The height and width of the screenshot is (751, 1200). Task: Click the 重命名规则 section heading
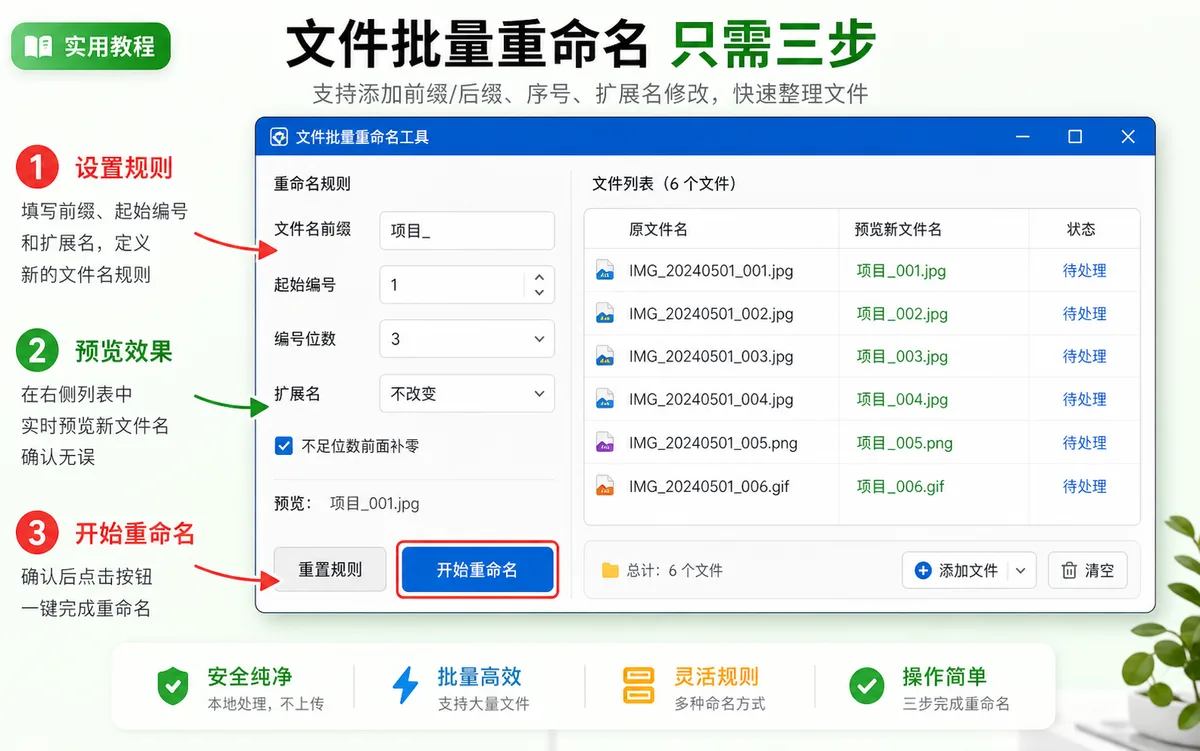coord(312,184)
